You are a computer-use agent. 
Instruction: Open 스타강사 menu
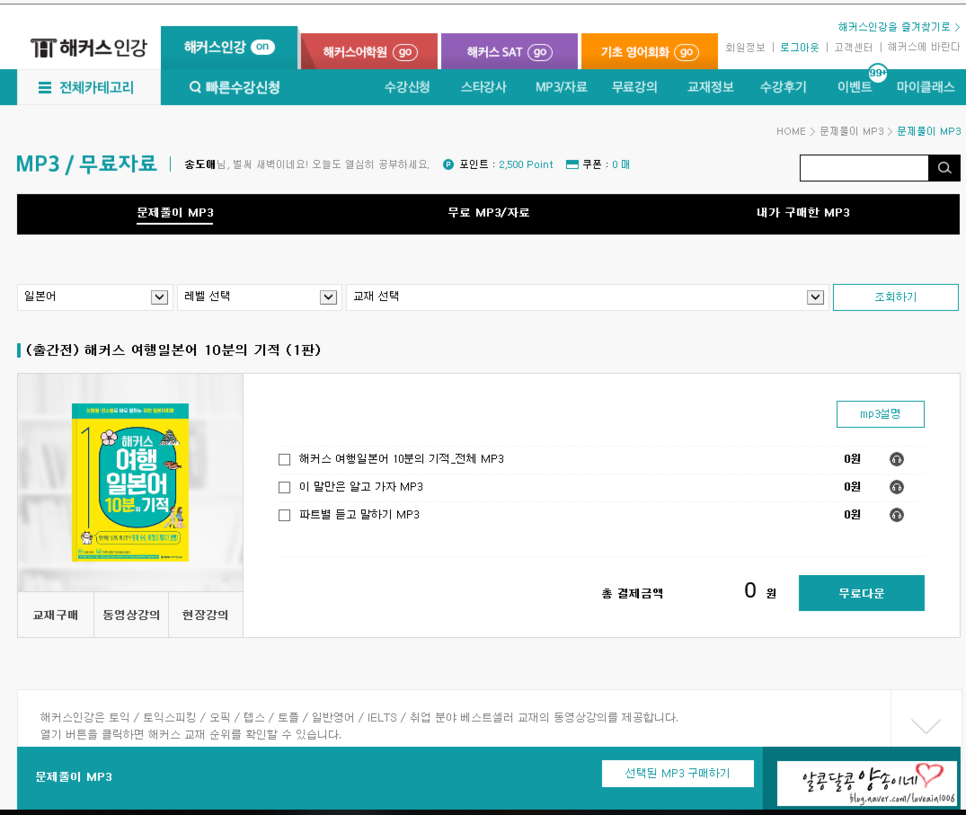[483, 87]
